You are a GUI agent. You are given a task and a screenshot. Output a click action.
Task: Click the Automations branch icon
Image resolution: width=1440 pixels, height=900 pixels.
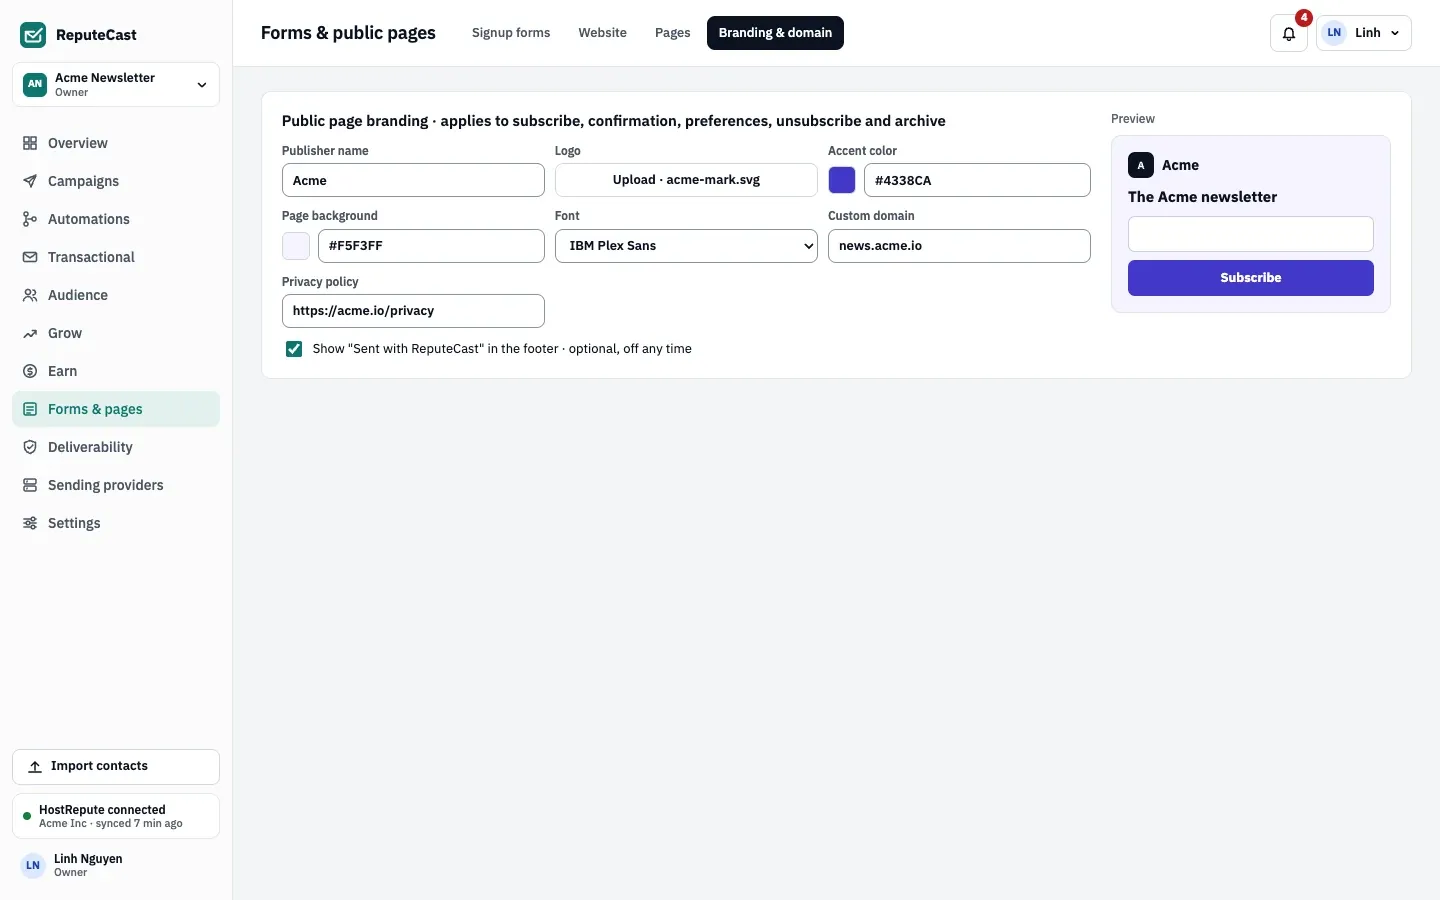click(30, 219)
